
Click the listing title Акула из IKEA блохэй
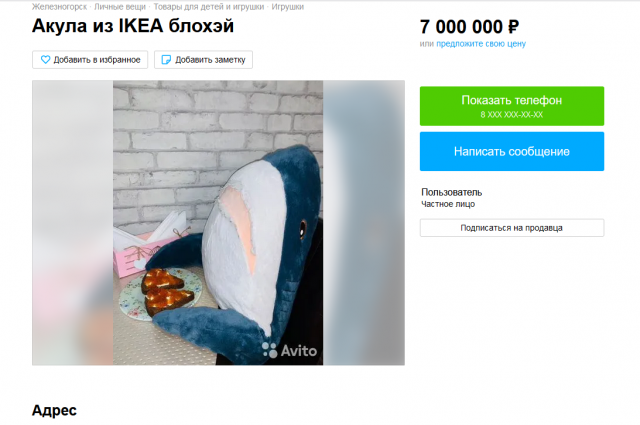[133, 26]
